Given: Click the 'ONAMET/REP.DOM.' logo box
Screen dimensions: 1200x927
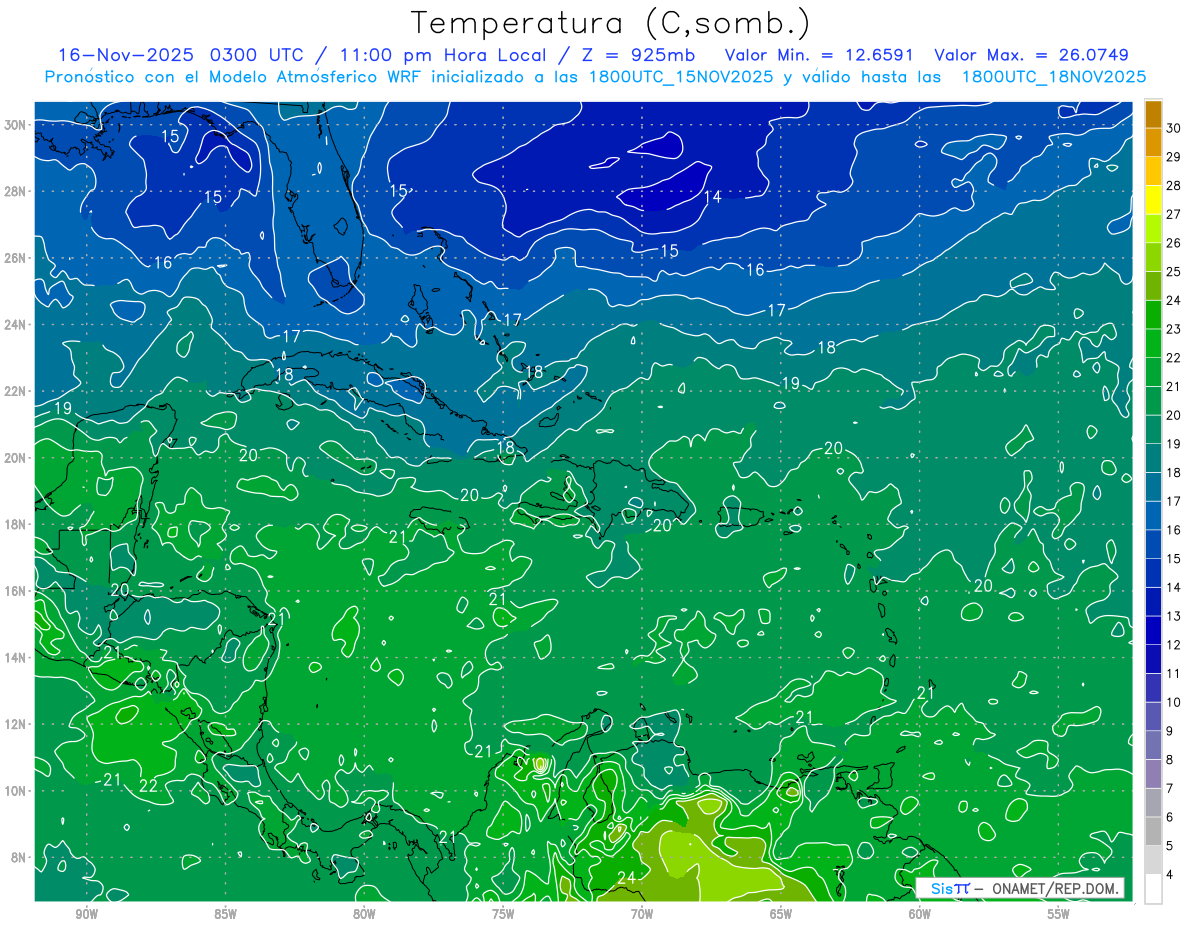Looking at the screenshot, I should (1021, 888).
